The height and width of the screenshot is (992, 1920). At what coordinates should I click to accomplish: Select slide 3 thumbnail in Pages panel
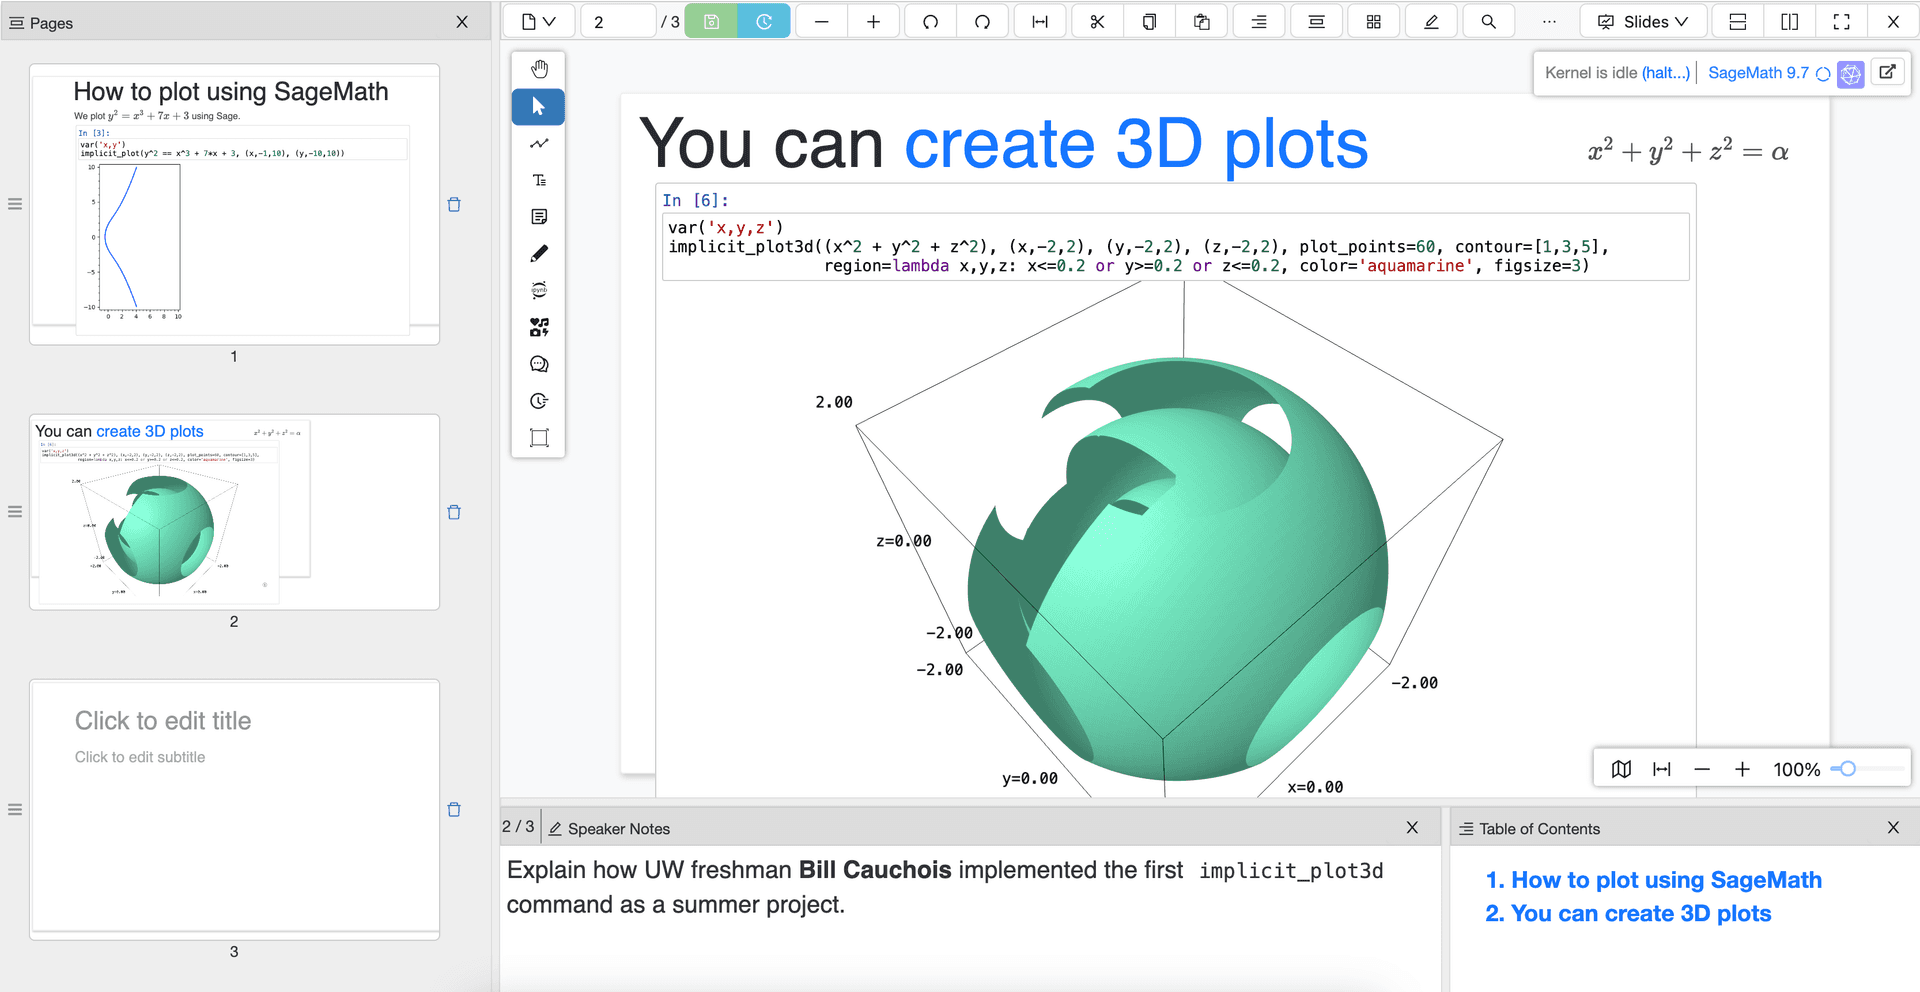pyautogui.click(x=234, y=808)
